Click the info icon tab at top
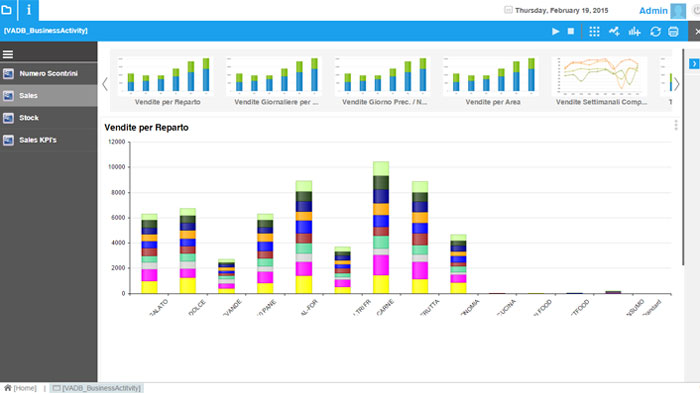 coord(29,10)
